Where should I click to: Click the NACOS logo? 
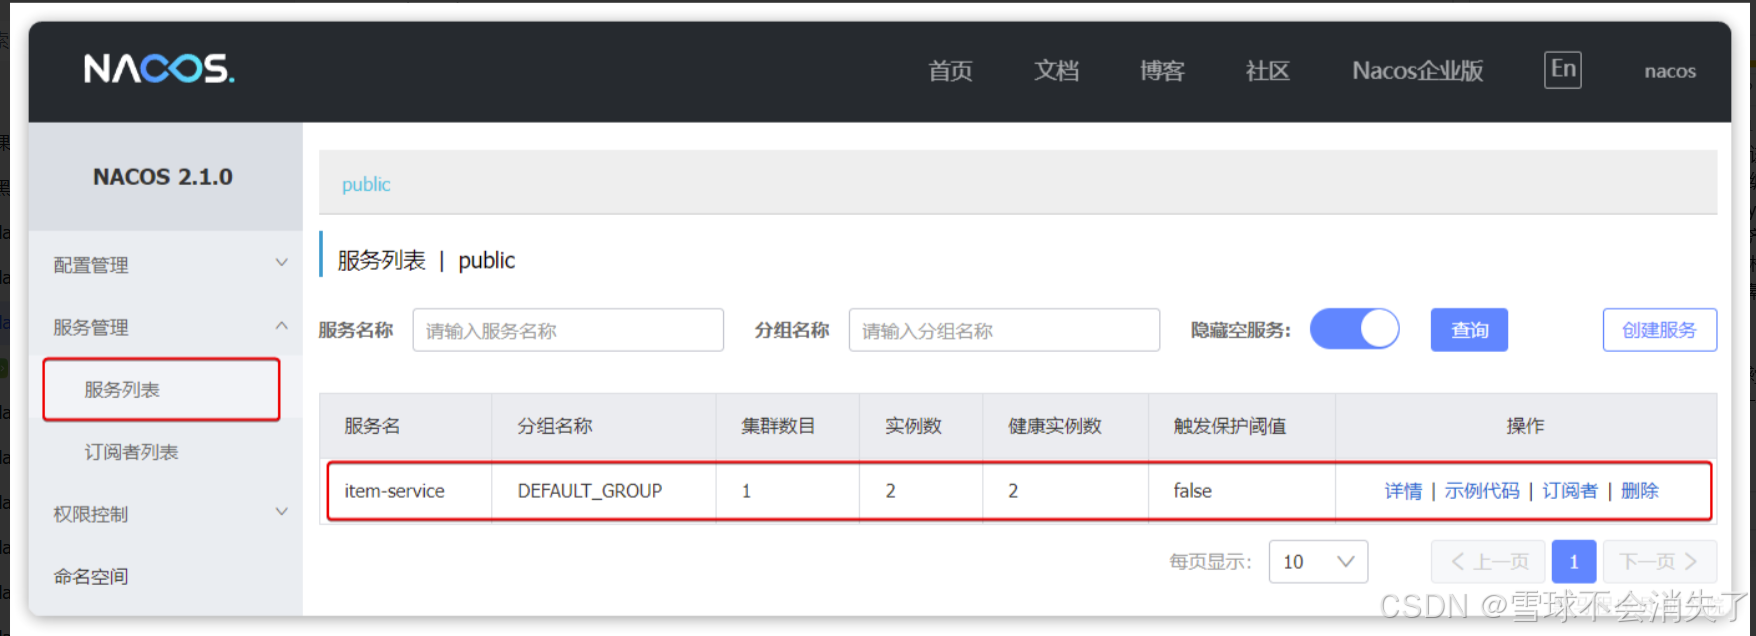click(159, 69)
